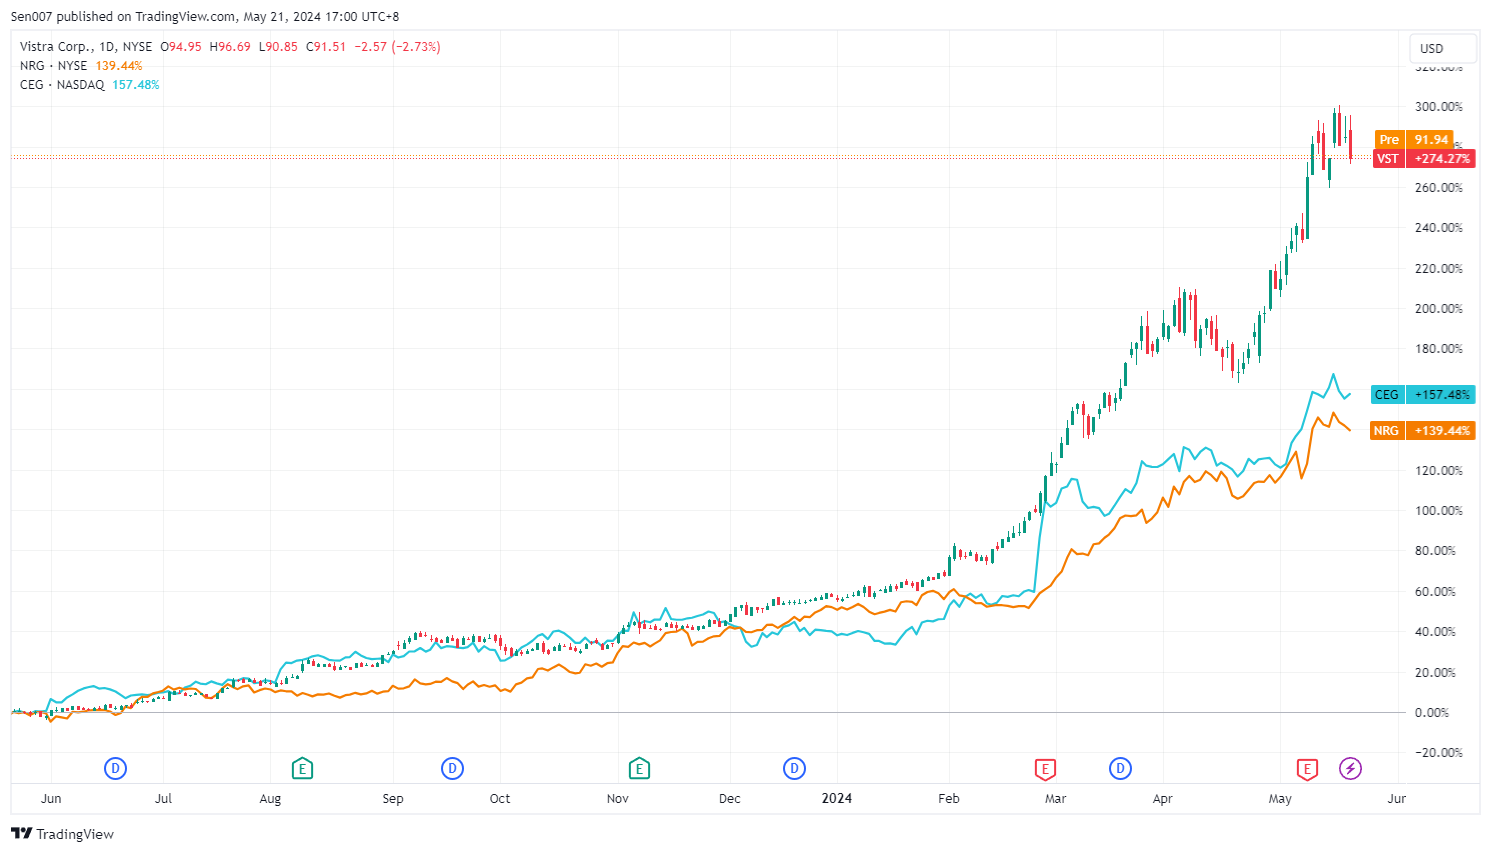Click the 2024 label on the time axis
The height and width of the screenshot is (853, 1491).
click(837, 798)
